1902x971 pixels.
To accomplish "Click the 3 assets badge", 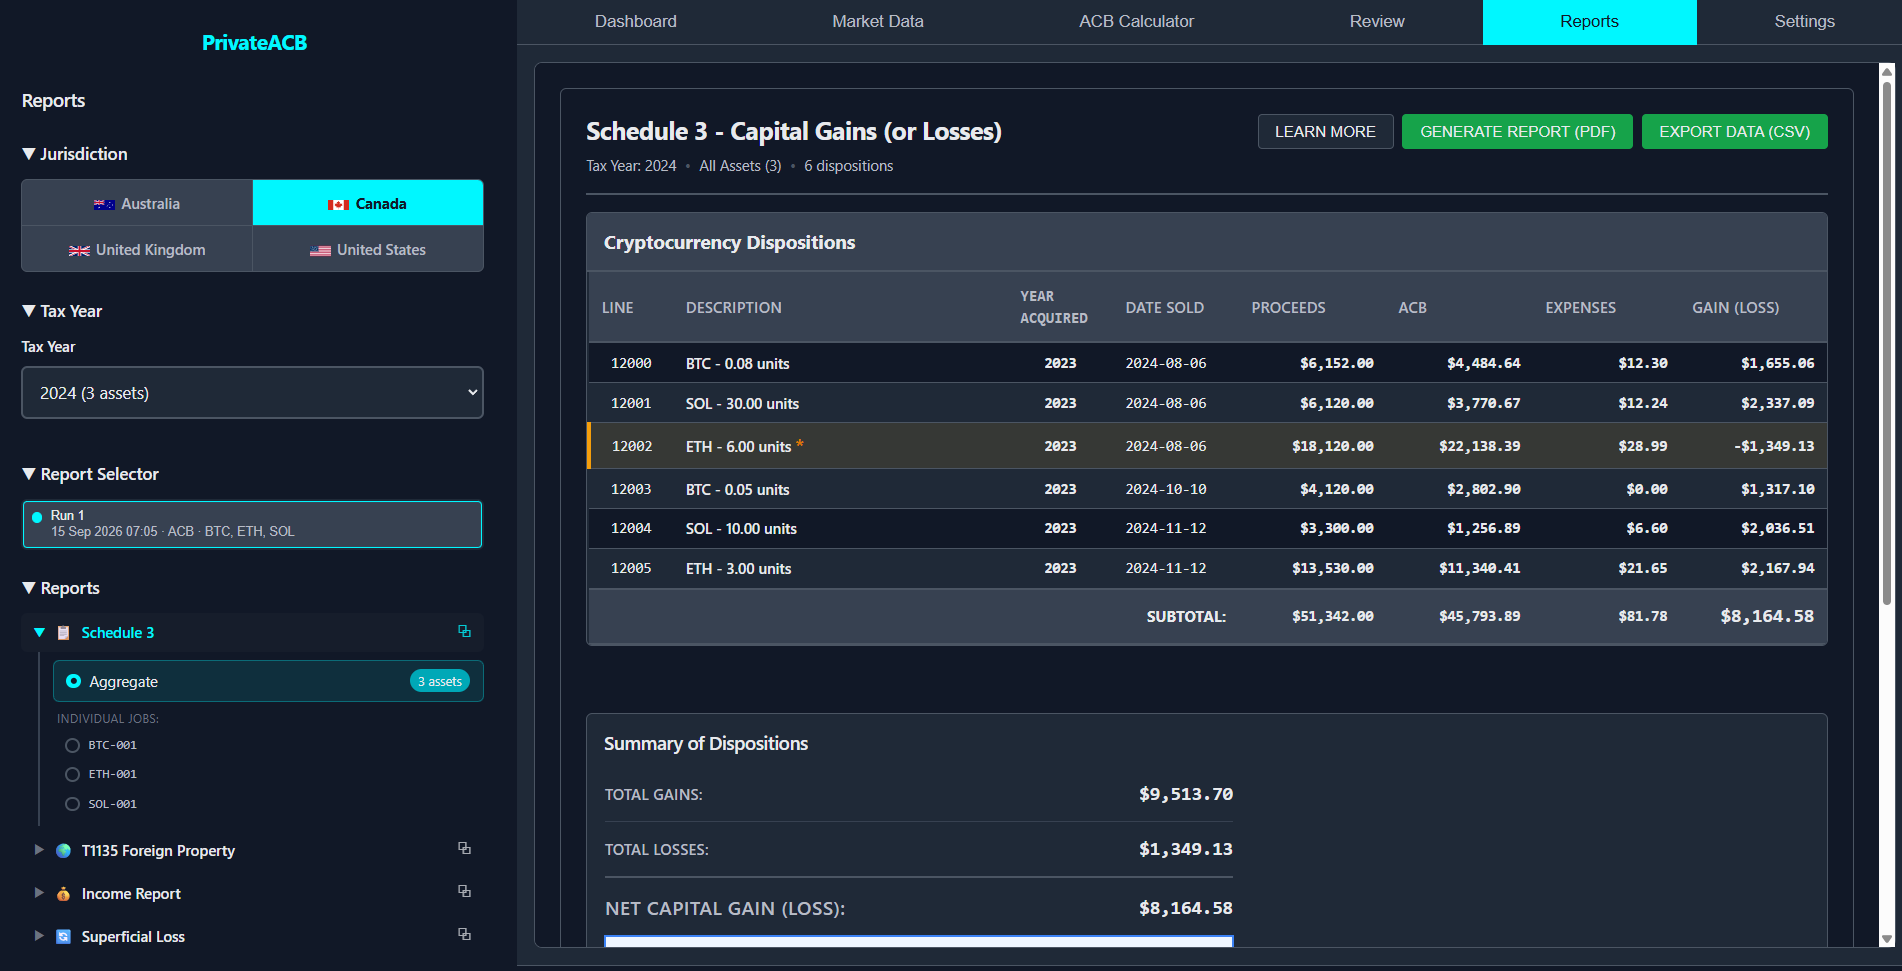I will point(440,681).
